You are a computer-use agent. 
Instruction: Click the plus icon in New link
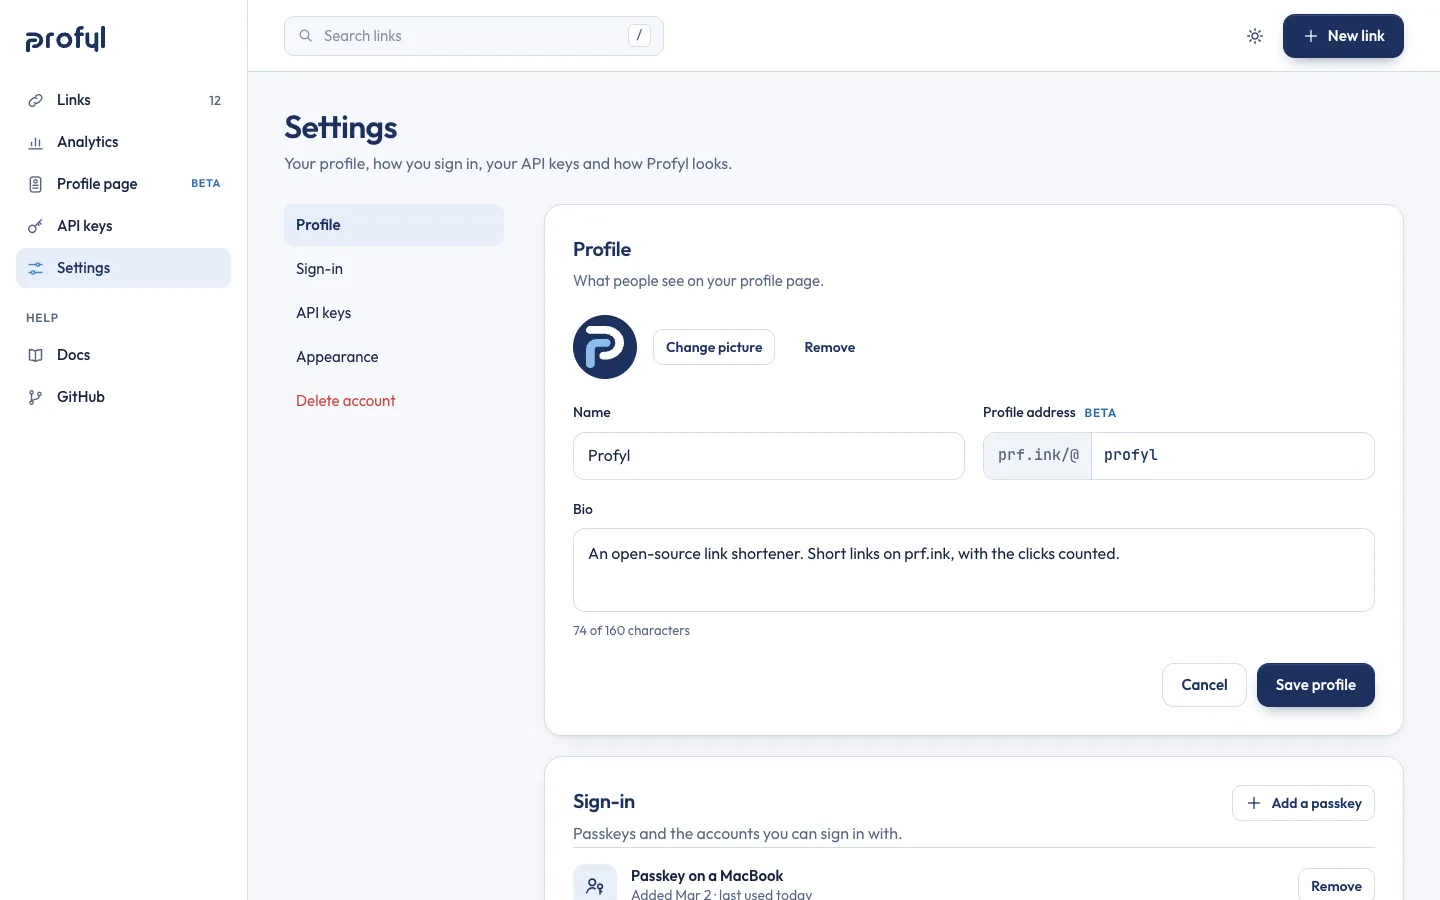tap(1311, 36)
